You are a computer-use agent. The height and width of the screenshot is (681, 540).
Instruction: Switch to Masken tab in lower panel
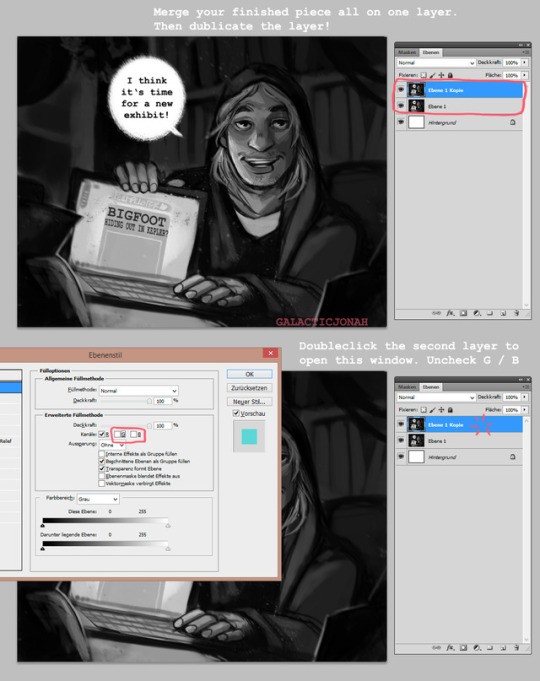407,387
